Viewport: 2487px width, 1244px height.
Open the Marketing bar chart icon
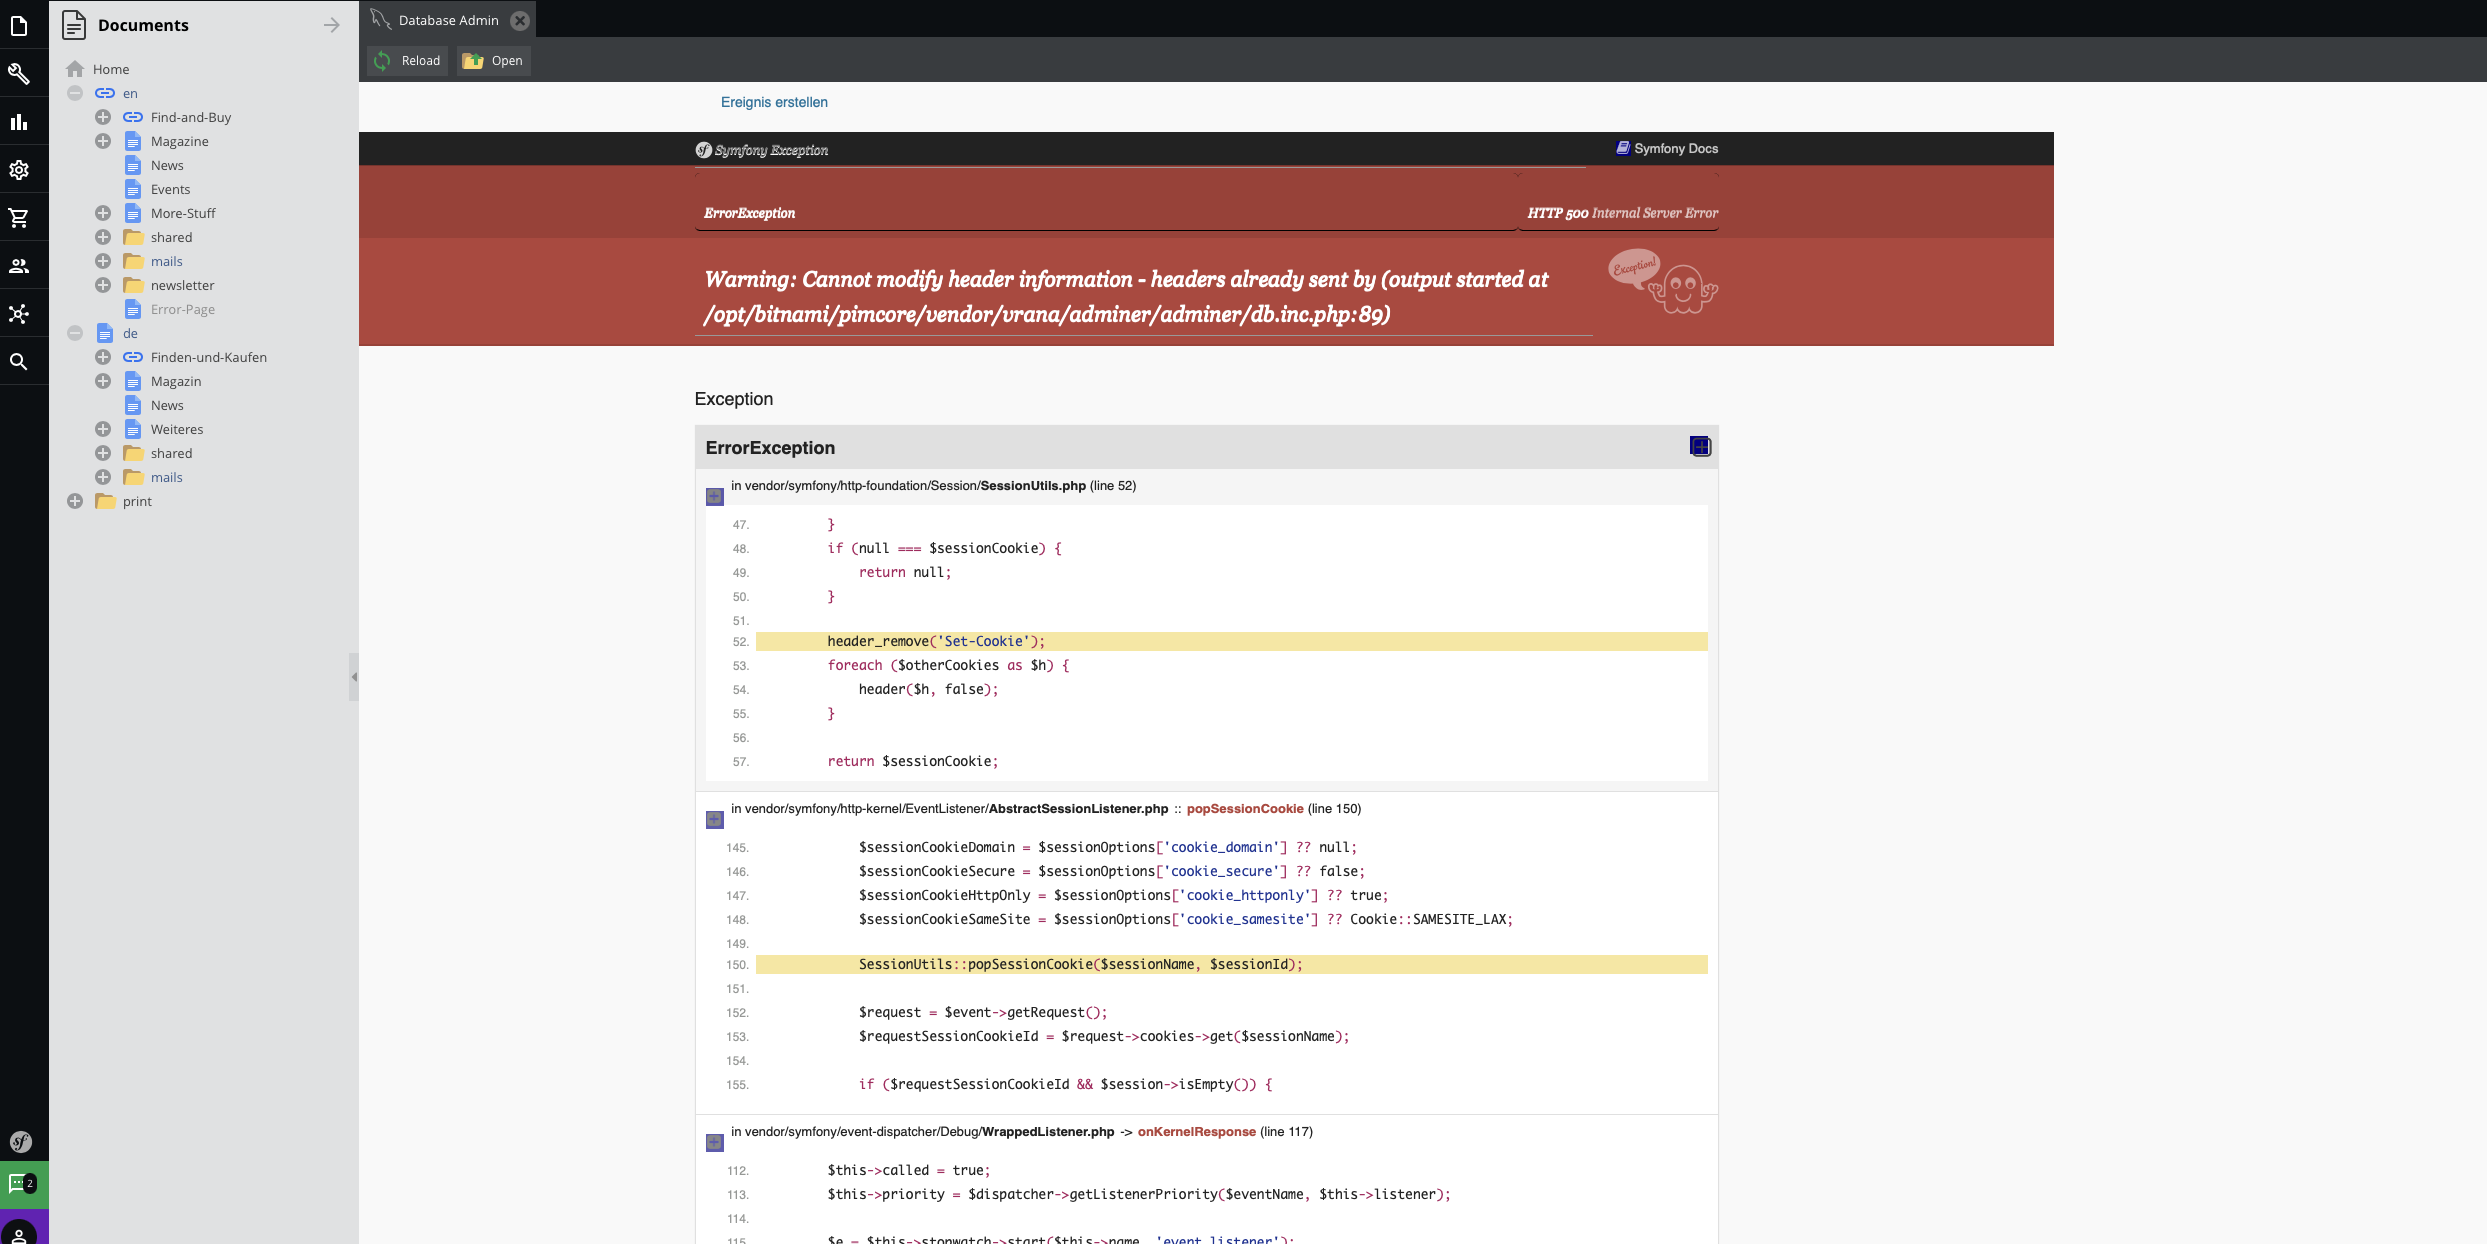tap(19, 122)
